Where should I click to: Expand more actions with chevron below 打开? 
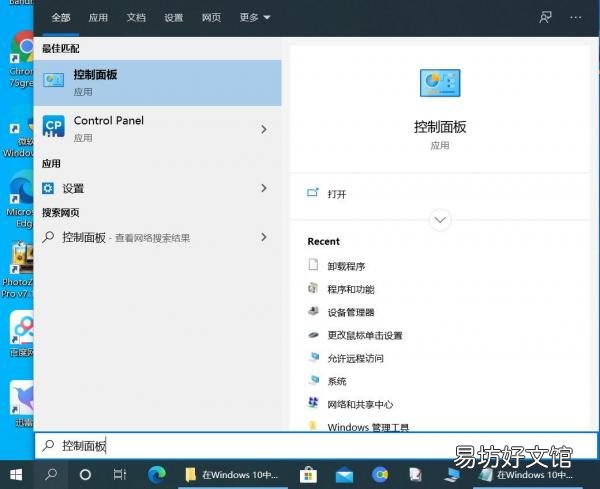coord(440,220)
